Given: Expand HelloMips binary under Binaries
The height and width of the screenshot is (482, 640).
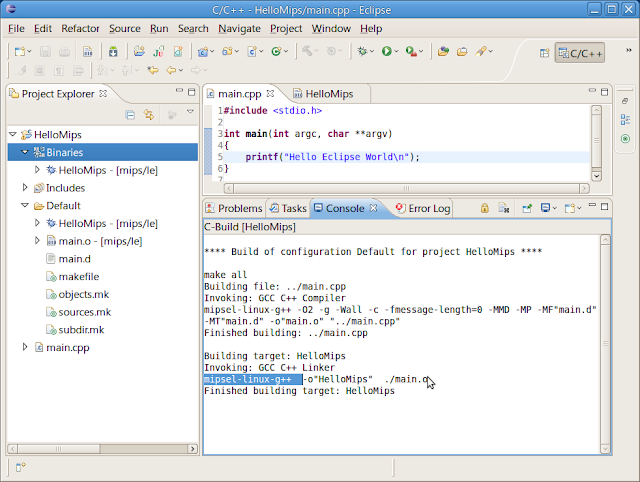Looking at the screenshot, I should [x=37, y=170].
